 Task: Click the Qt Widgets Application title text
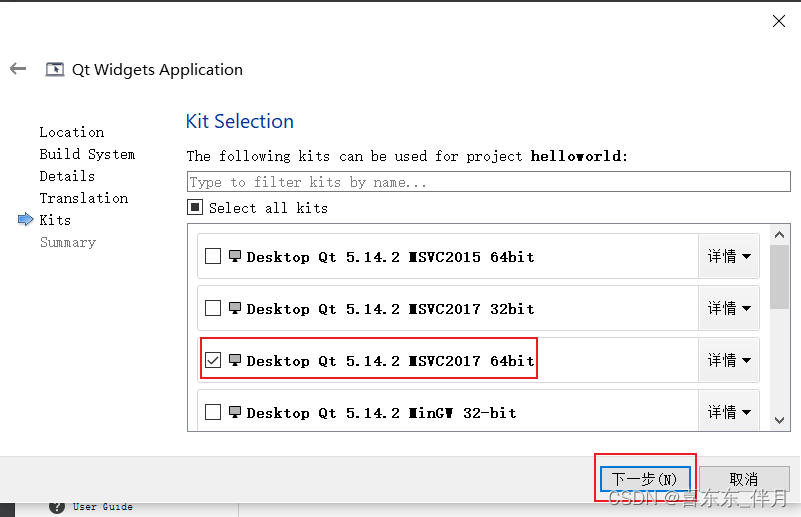coord(157,69)
